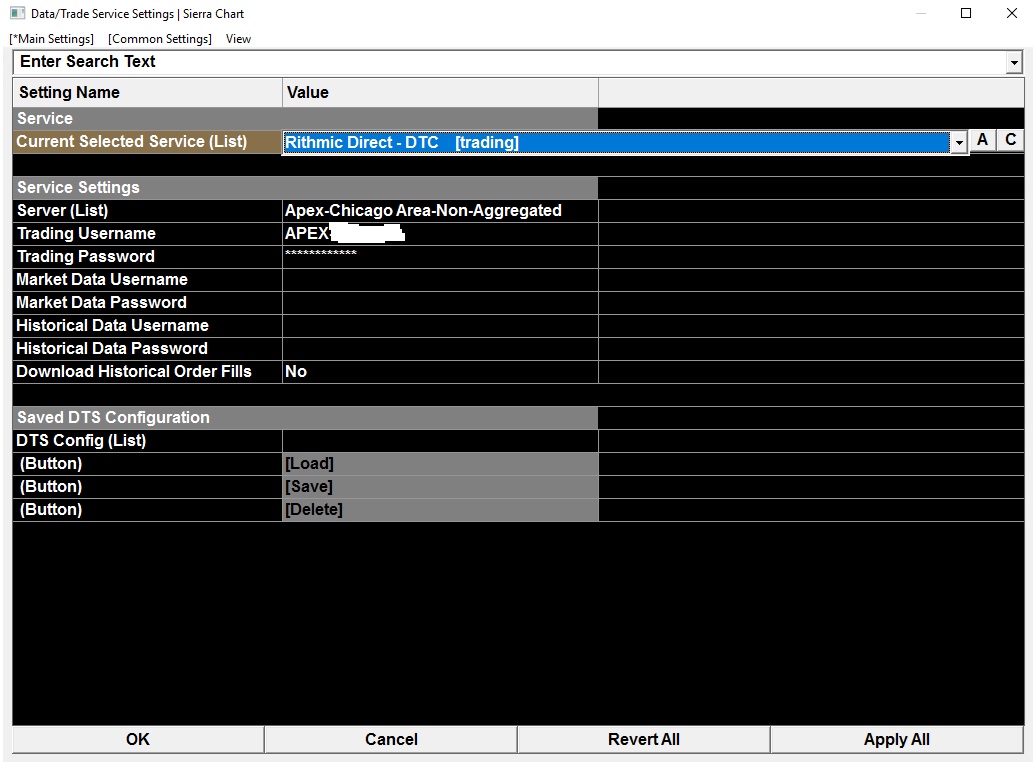This screenshot has width=1033, height=762.
Task: Click the [Delete] button
Action: 440,510
